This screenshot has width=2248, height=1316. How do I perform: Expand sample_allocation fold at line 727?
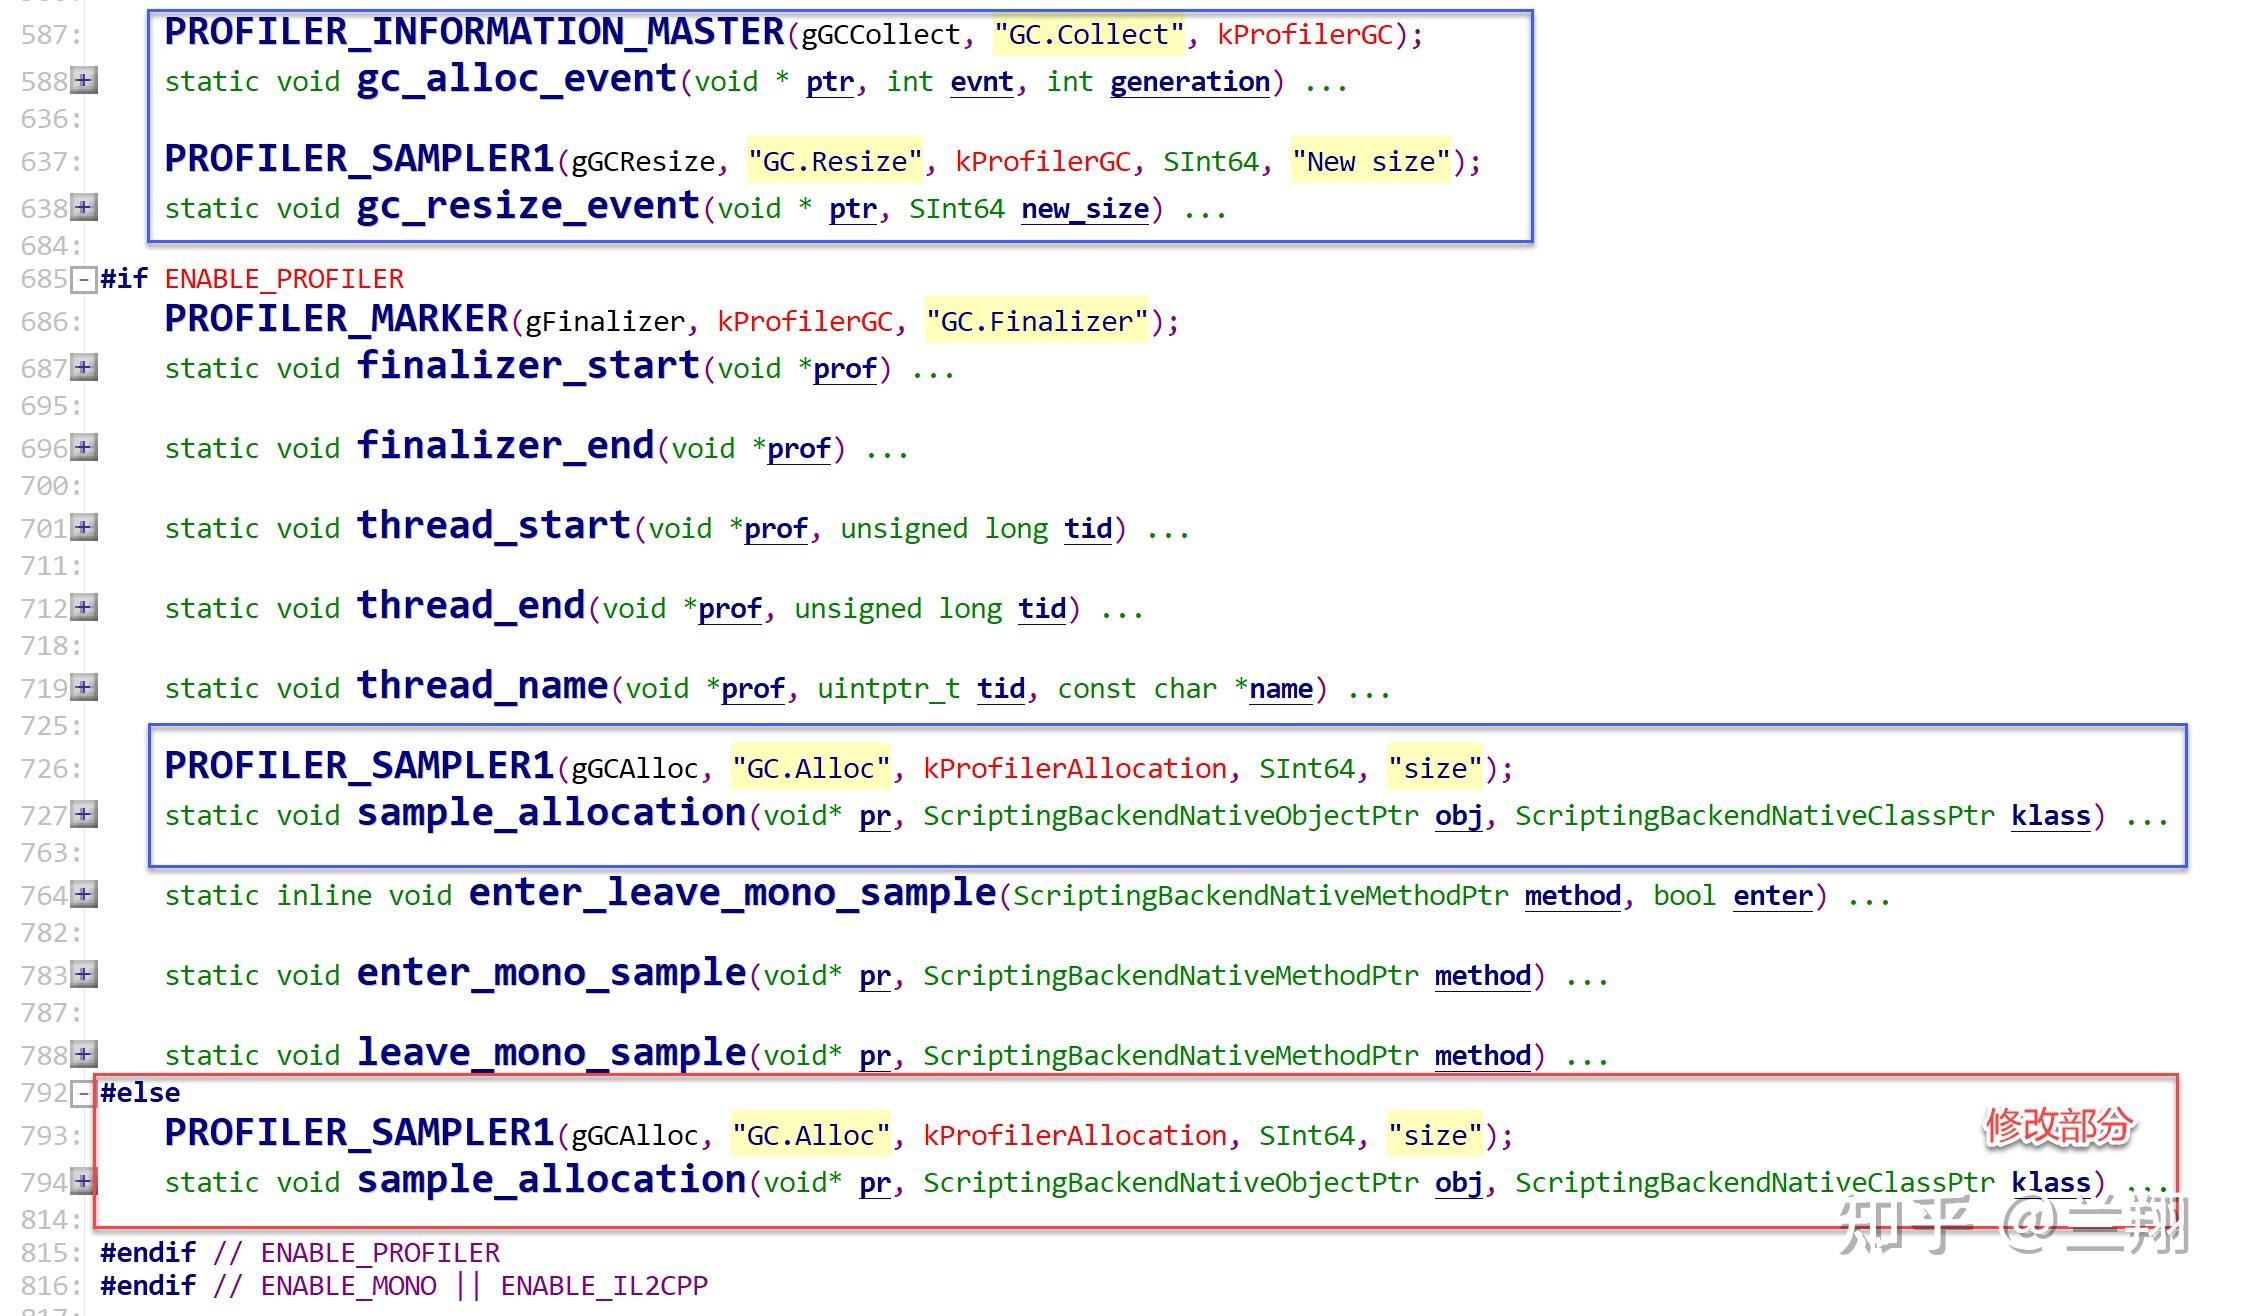pyautogui.click(x=85, y=814)
